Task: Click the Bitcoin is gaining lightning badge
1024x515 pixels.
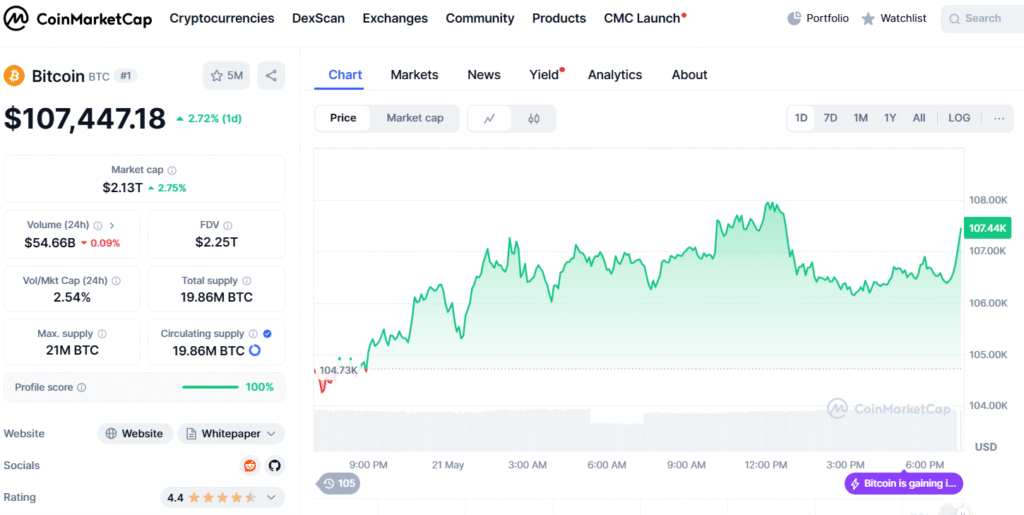Action: 903,484
